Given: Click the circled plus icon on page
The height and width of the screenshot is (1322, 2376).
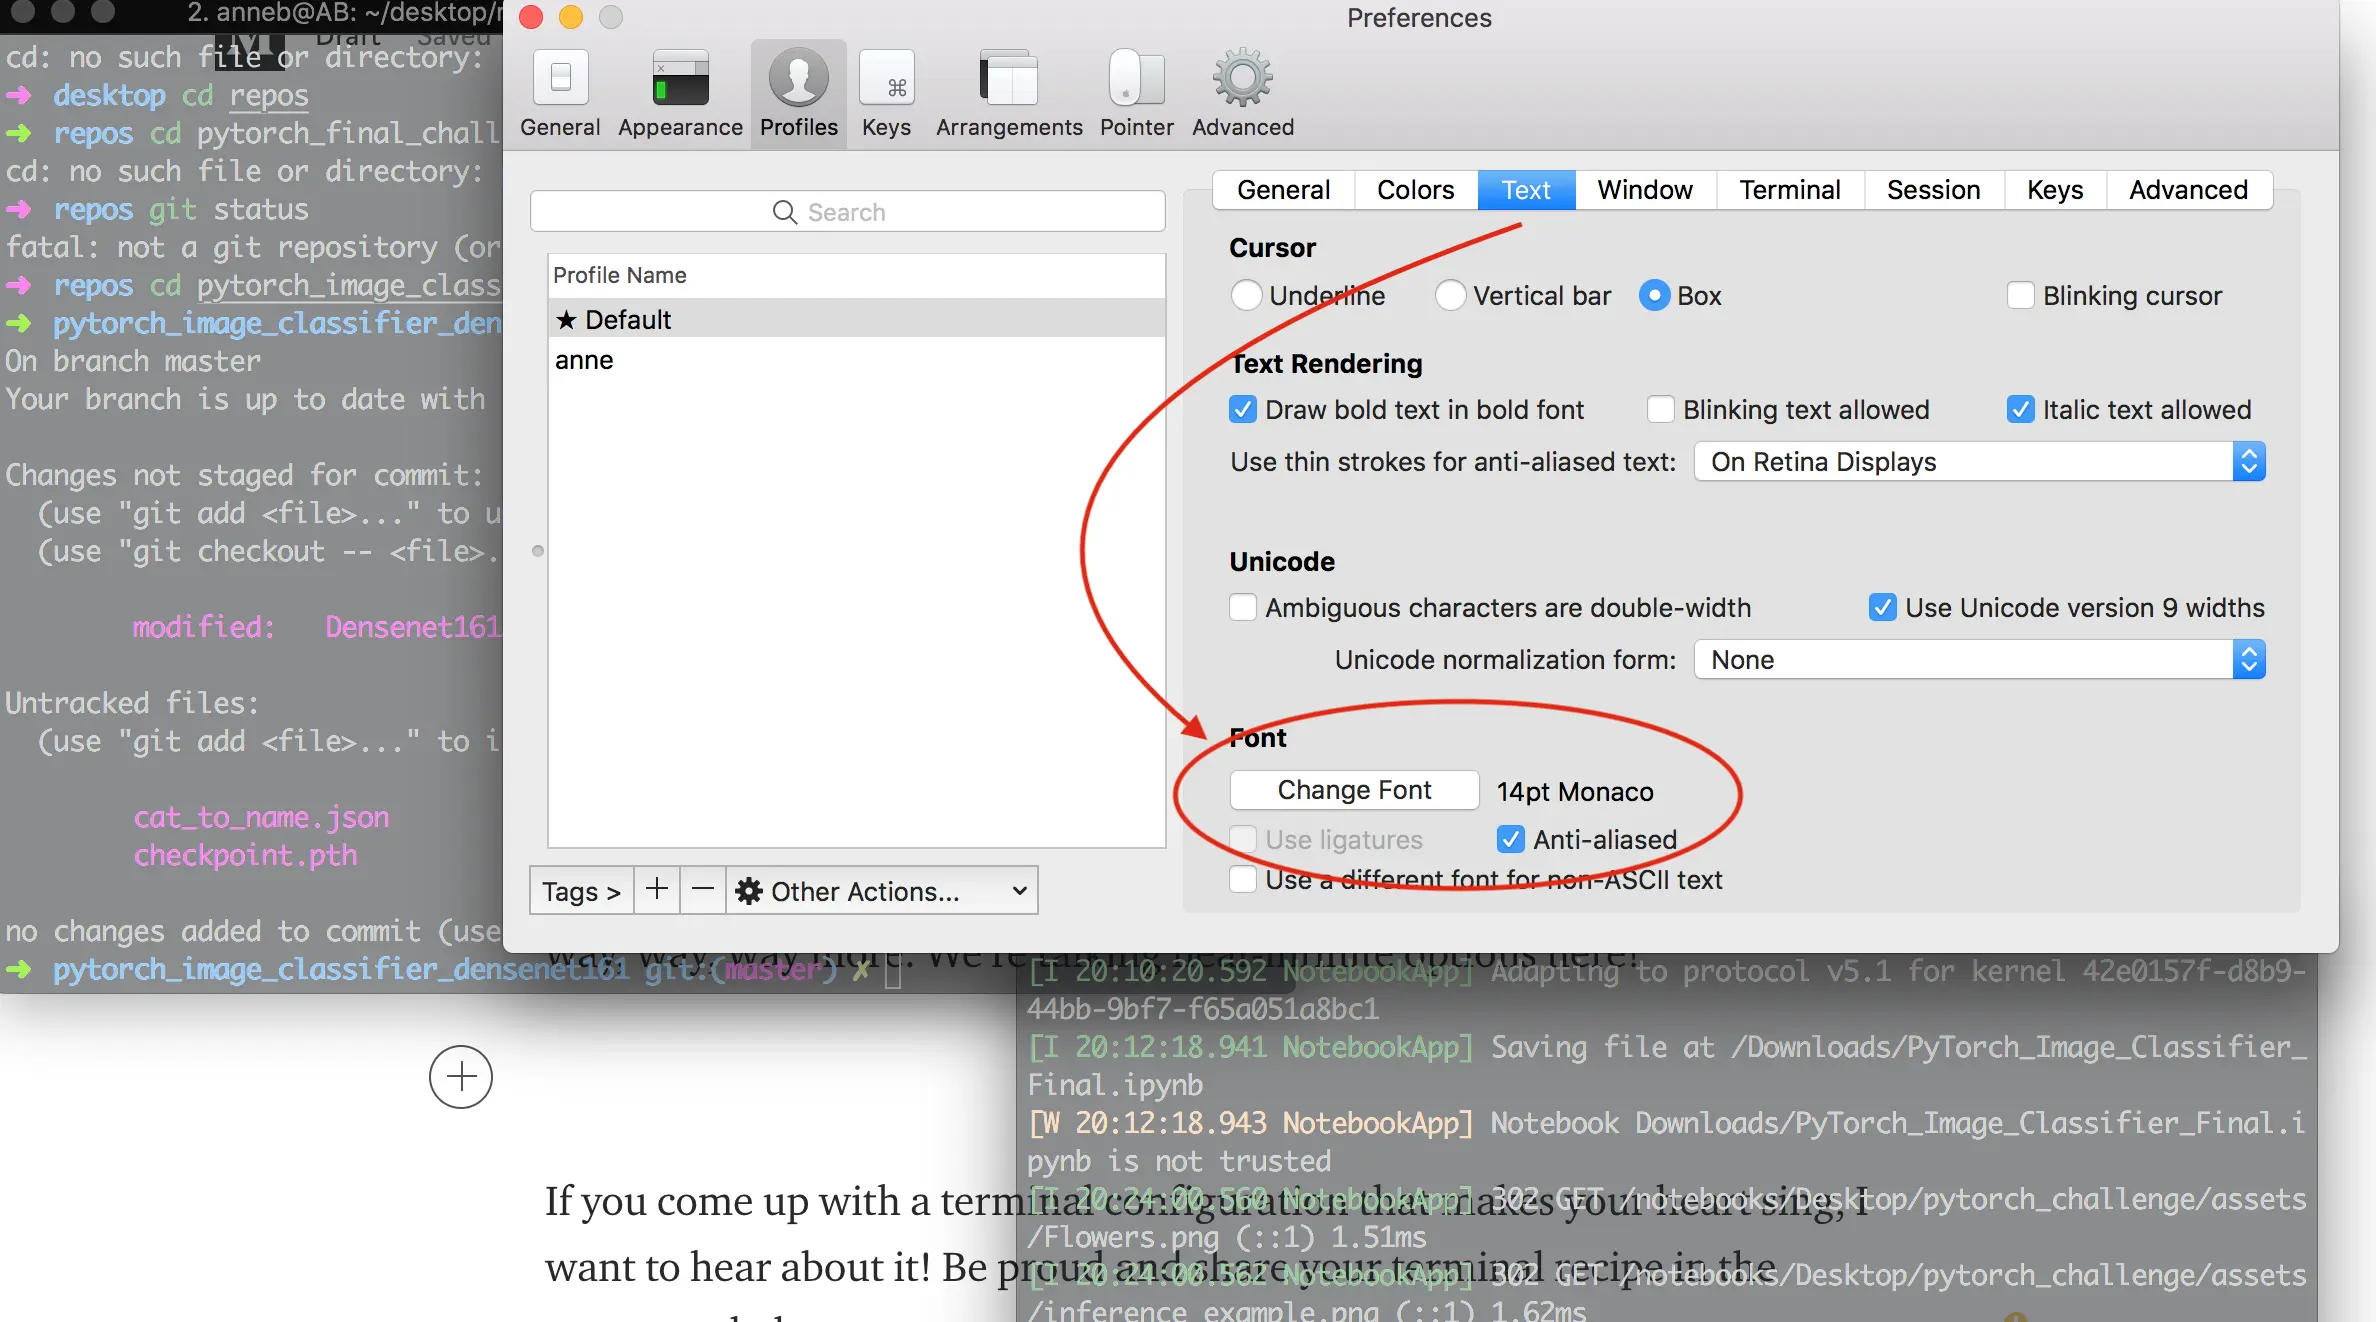Looking at the screenshot, I should tap(460, 1076).
